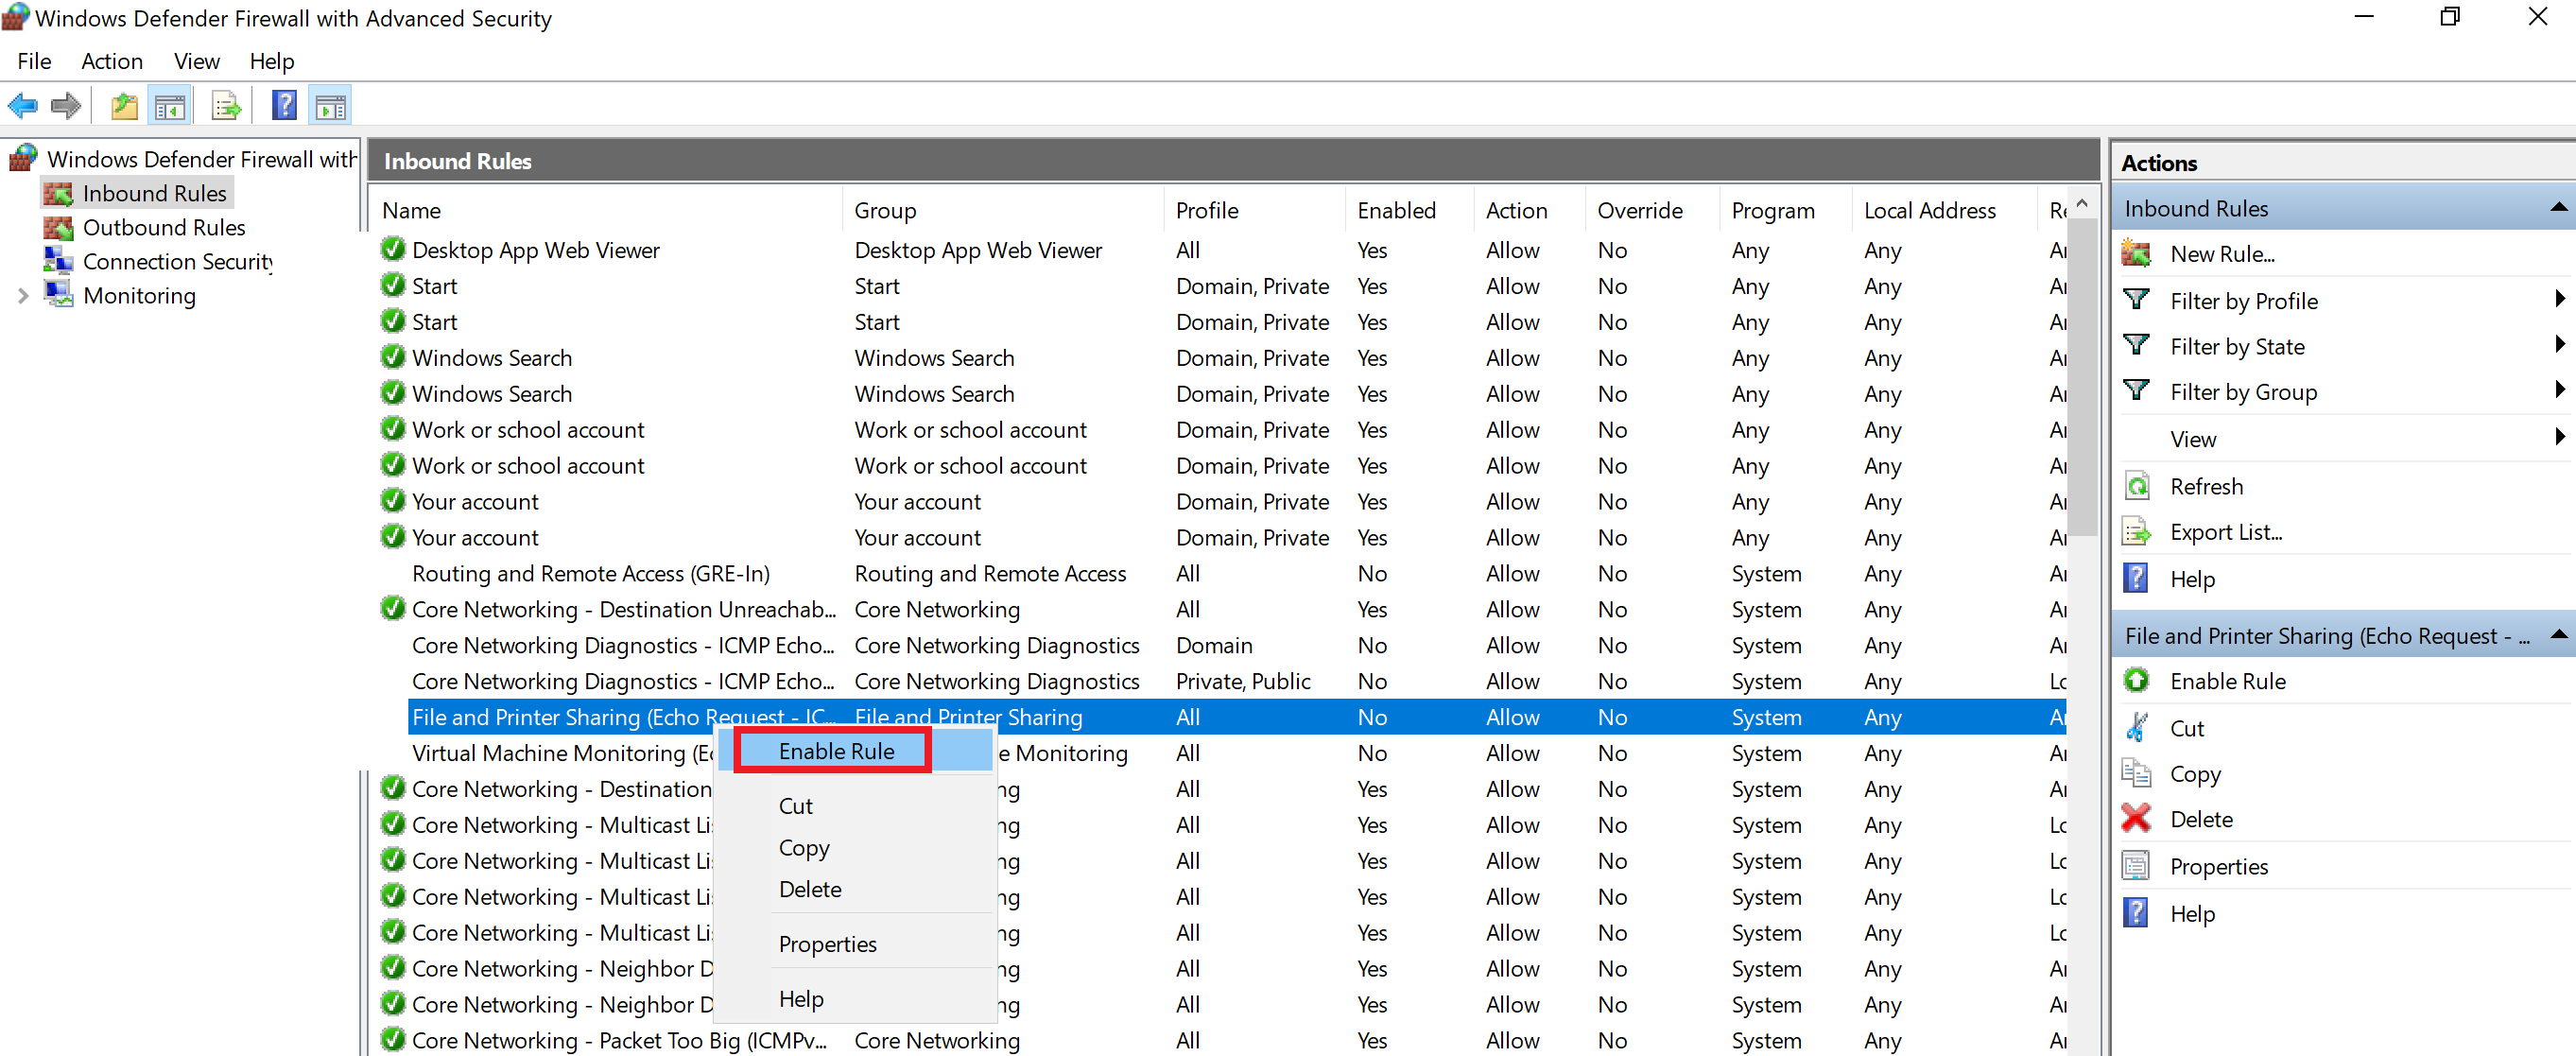Sort by the Group column header

1003,210
